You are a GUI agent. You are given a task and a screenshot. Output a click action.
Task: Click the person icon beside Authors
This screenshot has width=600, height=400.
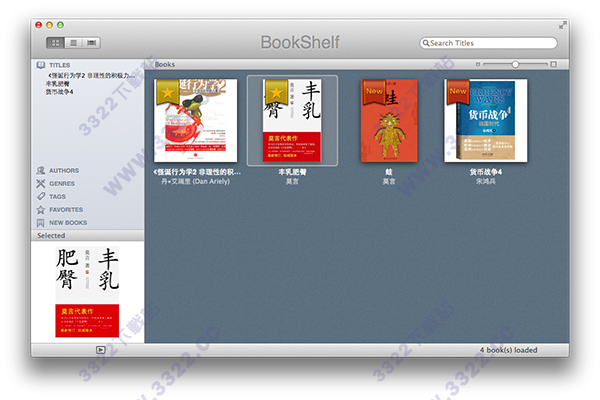41,170
